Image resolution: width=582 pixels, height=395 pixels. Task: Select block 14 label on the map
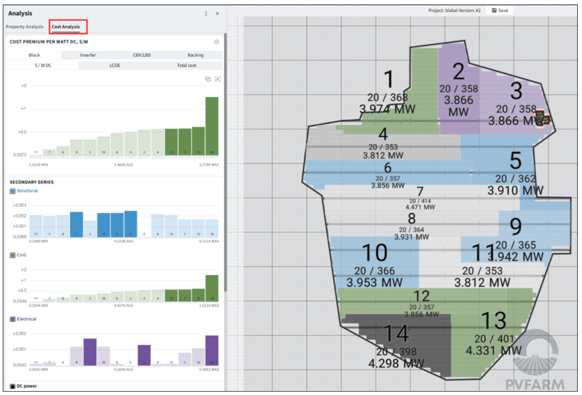396,333
